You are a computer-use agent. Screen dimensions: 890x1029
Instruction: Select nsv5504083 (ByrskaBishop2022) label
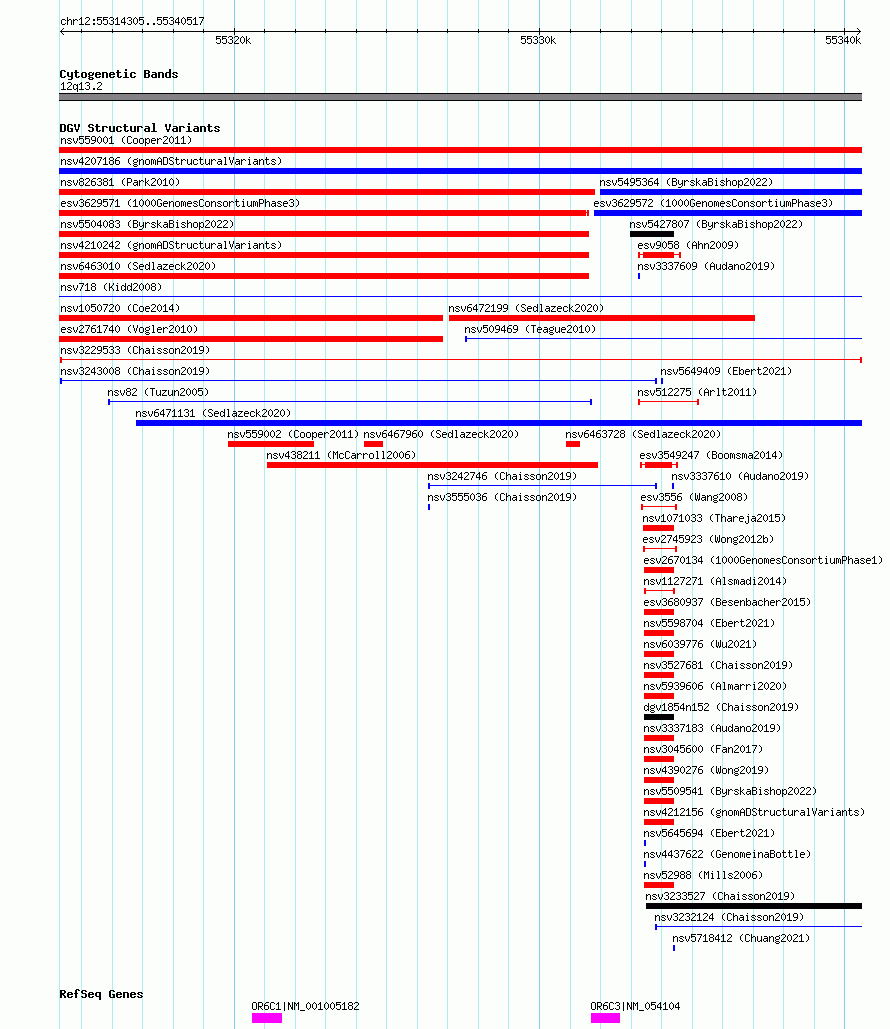click(x=147, y=224)
